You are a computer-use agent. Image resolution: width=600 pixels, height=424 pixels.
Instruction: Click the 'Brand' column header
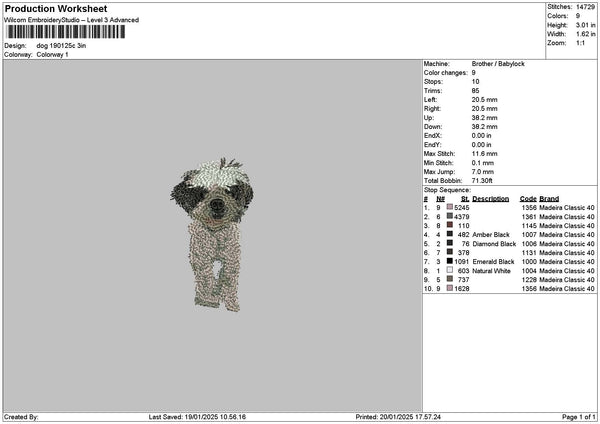click(549, 199)
